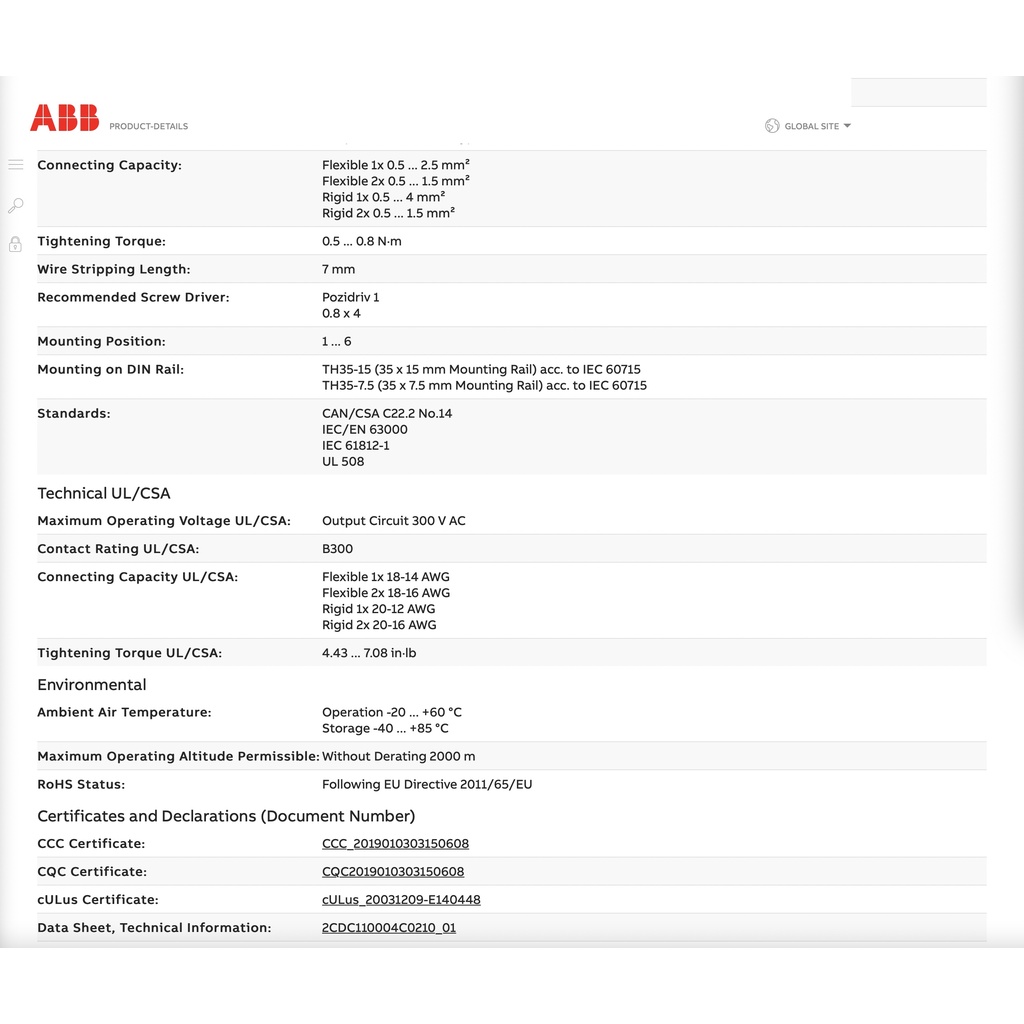Select the 'RoHS Status:' label

[81, 784]
